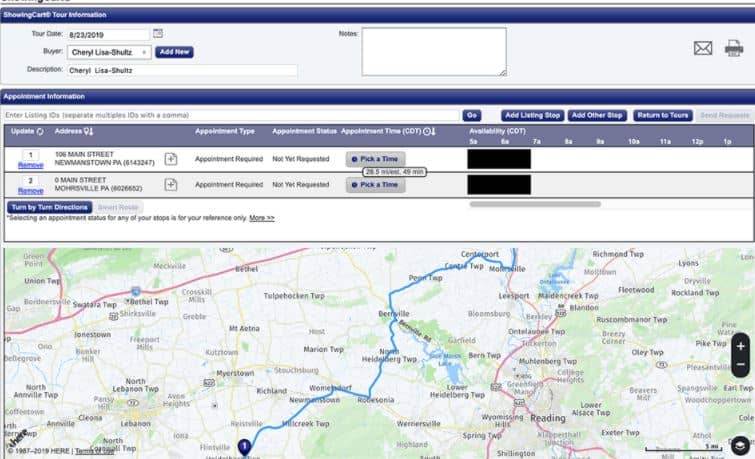Click the availability horizontal scrollbar
The image size is (755, 459).
click(x=535, y=204)
